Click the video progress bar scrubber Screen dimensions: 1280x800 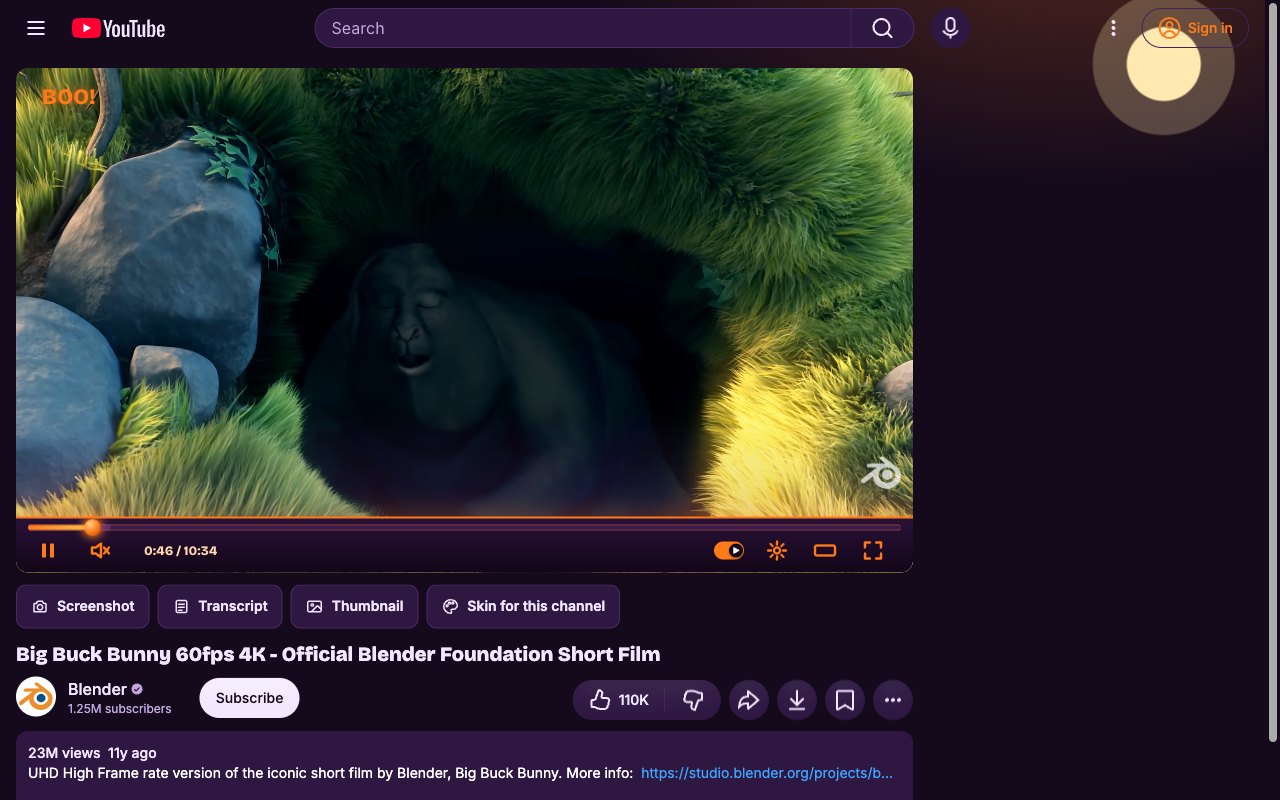pos(92,527)
